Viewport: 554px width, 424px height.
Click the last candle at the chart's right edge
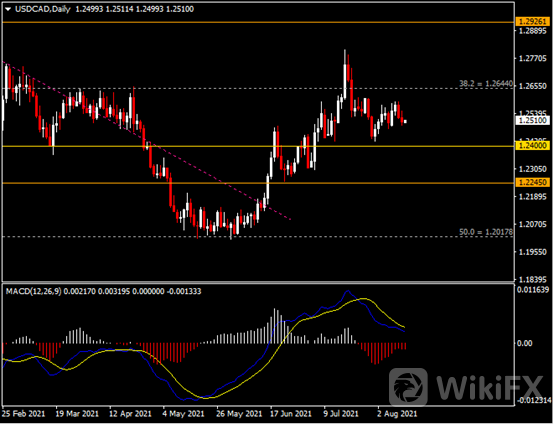pos(405,121)
